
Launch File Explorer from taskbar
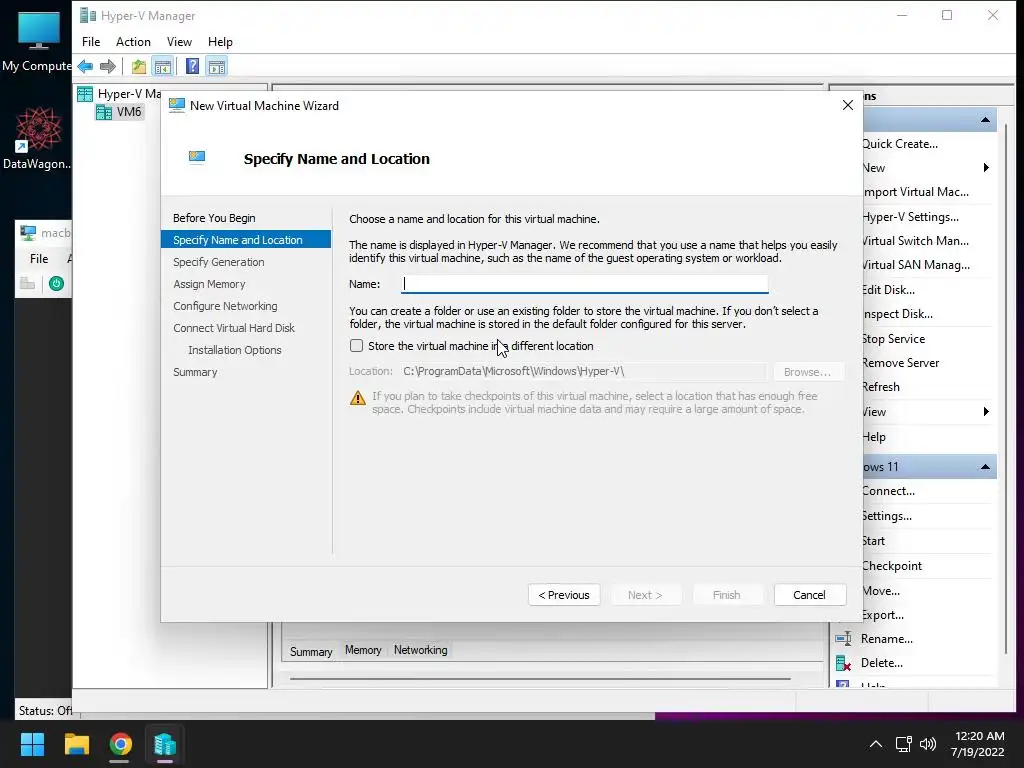click(x=76, y=744)
